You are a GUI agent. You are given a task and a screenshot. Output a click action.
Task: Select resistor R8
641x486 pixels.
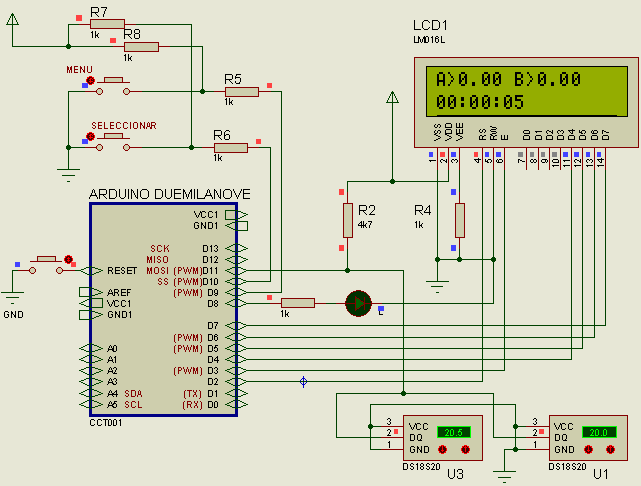(x=141, y=47)
